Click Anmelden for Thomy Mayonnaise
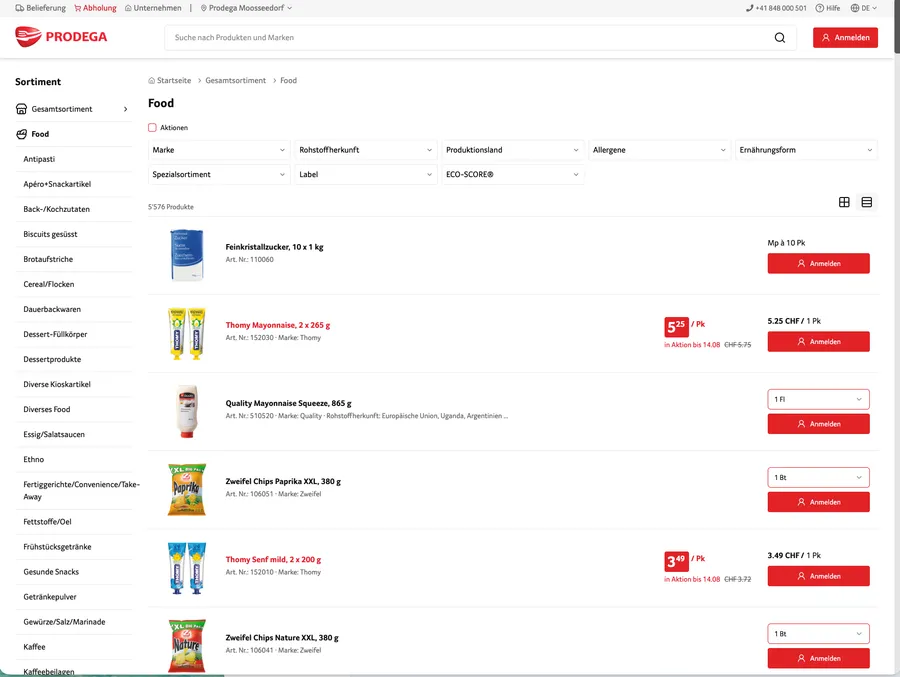 point(818,342)
